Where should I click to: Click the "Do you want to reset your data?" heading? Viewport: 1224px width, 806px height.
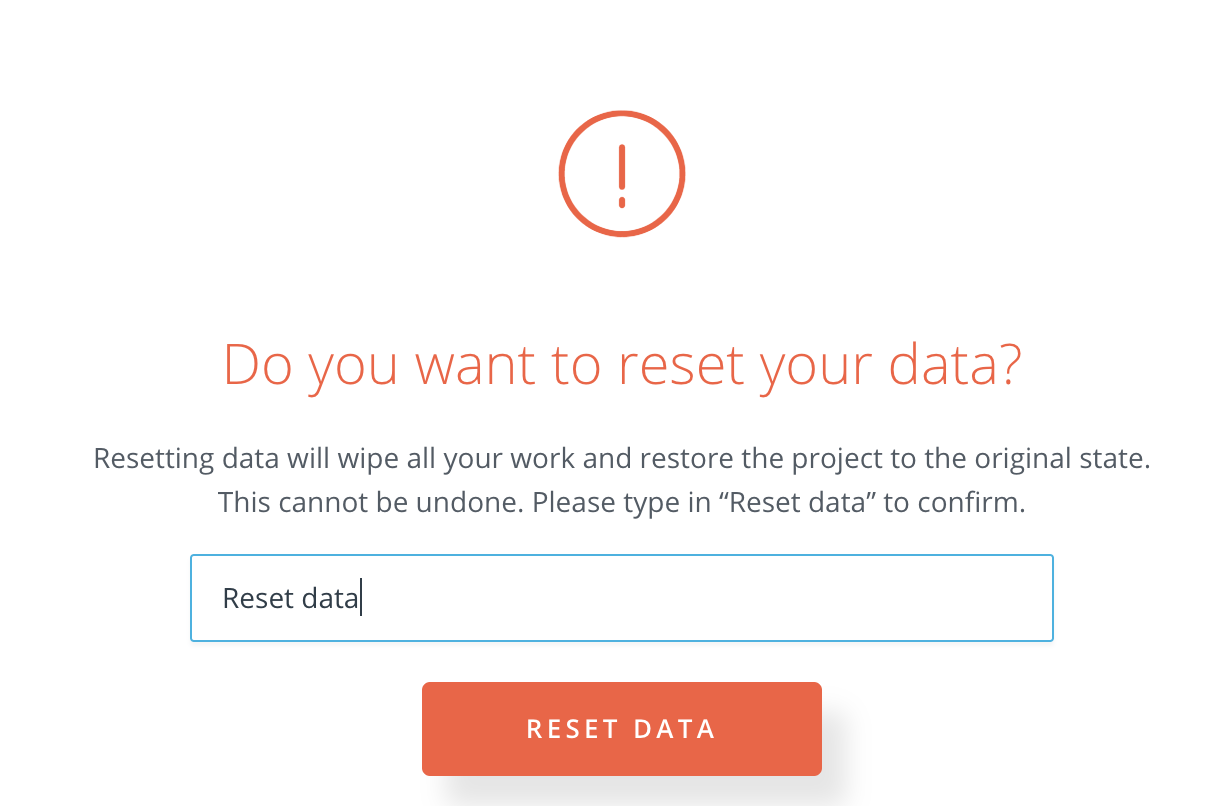(x=621, y=365)
